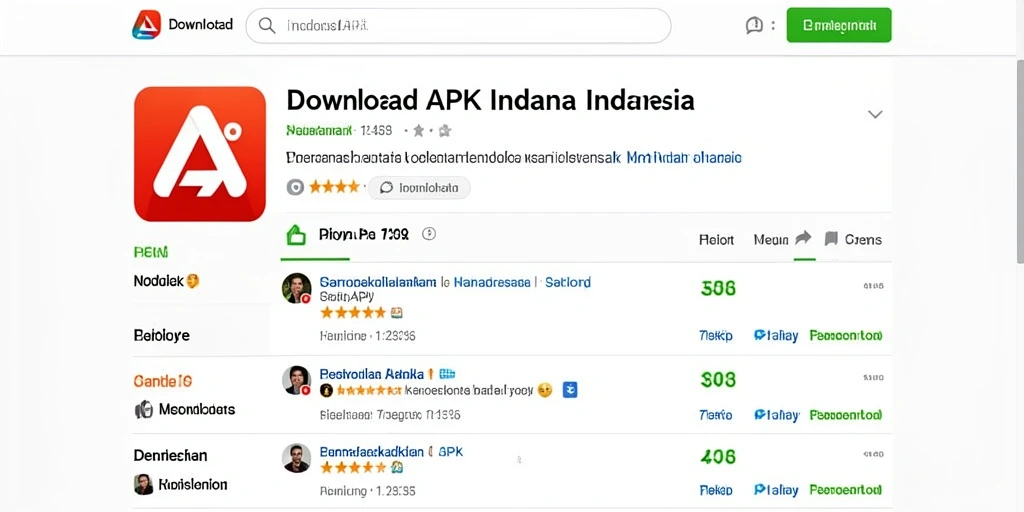1024x512 pixels.
Task: Click Plalay icon in the second review
Action: point(760,415)
